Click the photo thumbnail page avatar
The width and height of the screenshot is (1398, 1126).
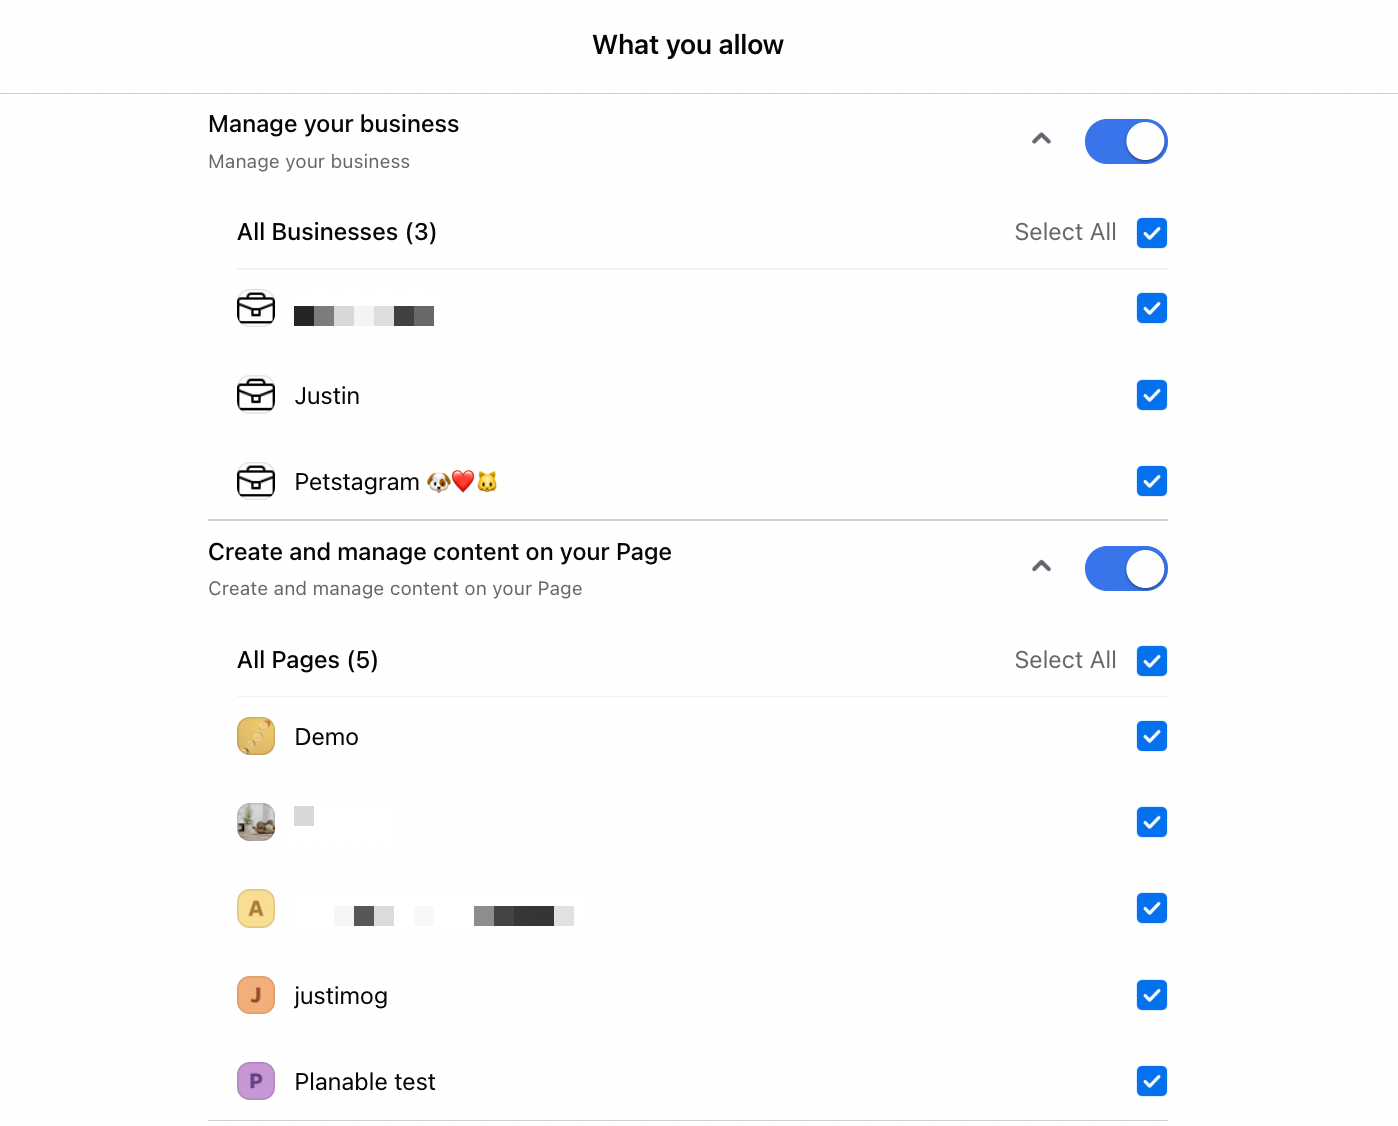pyautogui.click(x=256, y=822)
